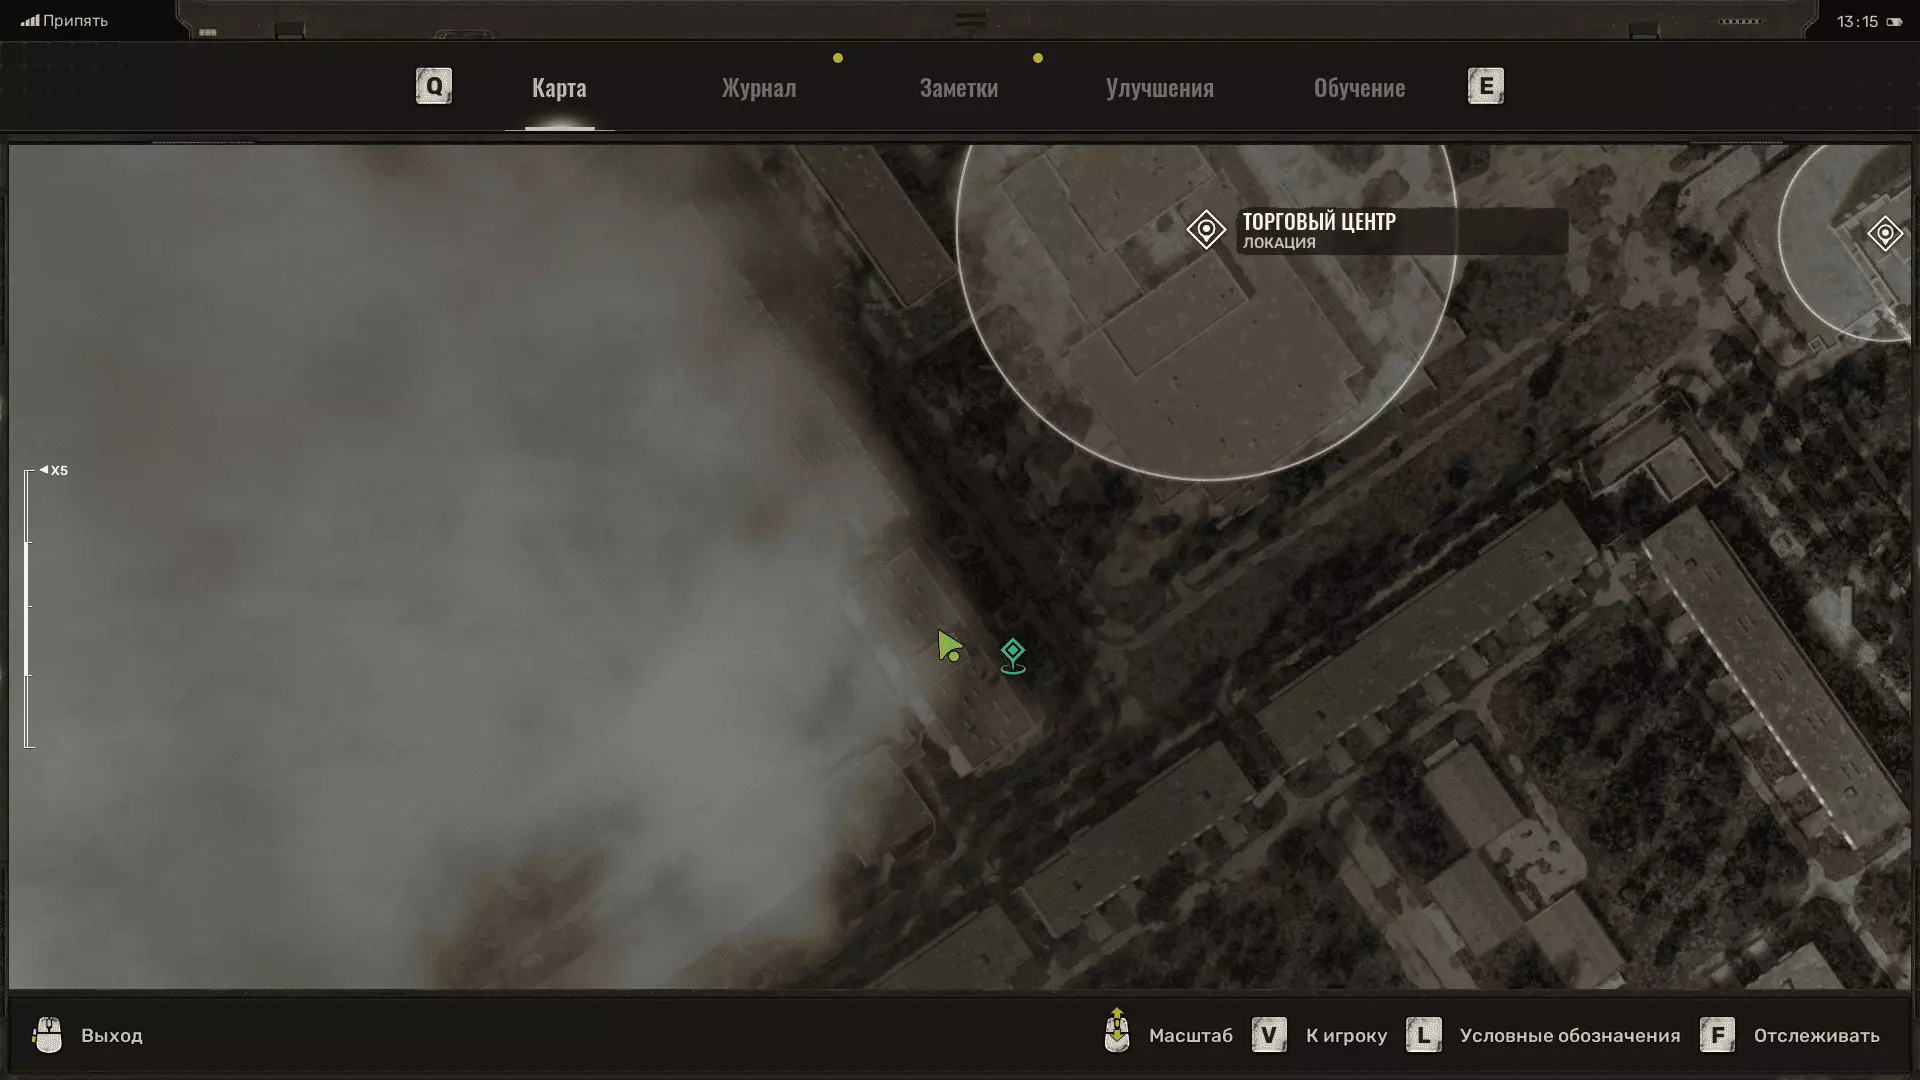This screenshot has height=1080, width=1920.
Task: Click the Торговый центр location marker icon
Action: pyautogui.click(x=1206, y=230)
